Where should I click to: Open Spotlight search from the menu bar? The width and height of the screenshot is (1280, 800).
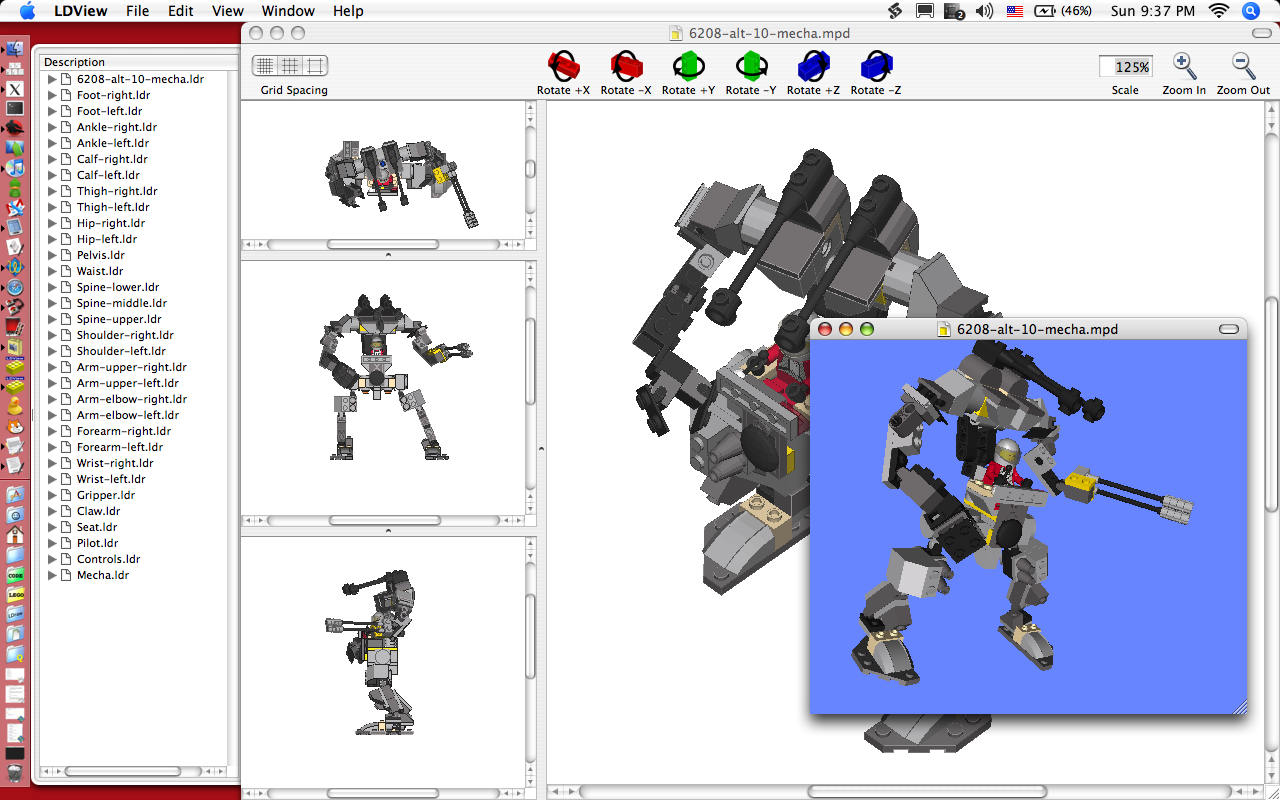tap(1250, 11)
